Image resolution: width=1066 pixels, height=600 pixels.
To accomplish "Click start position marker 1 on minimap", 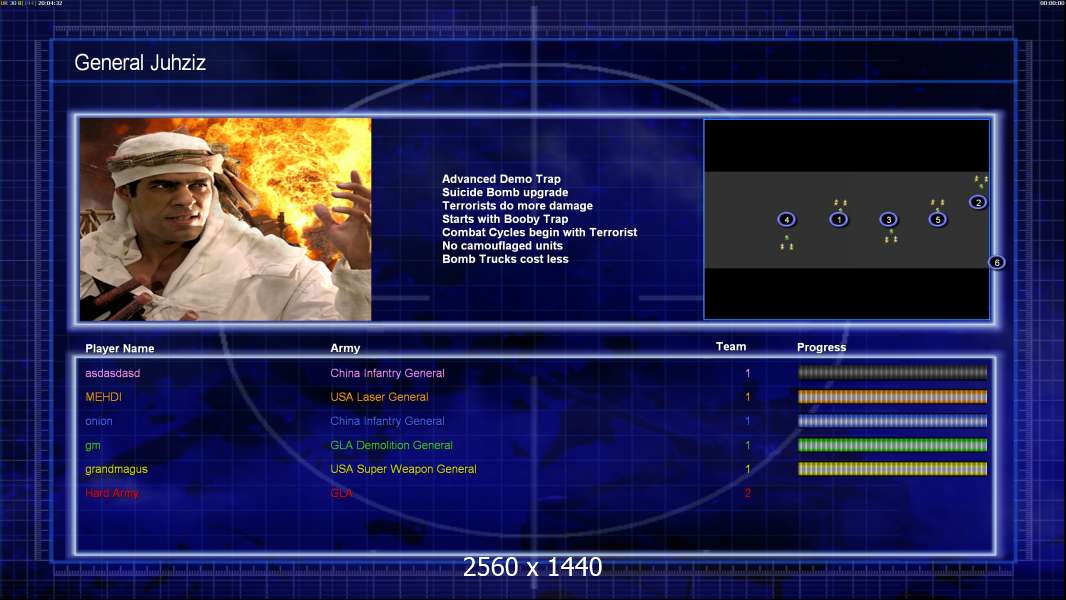I will tap(839, 219).
